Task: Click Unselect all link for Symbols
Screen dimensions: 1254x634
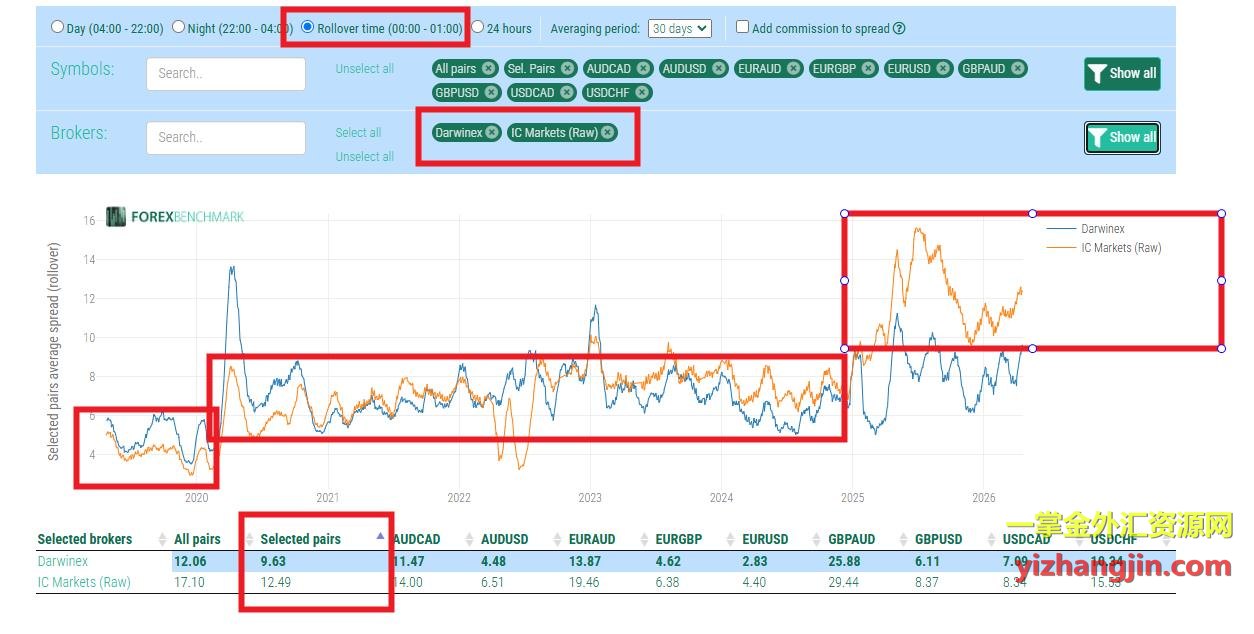Action: [x=364, y=69]
